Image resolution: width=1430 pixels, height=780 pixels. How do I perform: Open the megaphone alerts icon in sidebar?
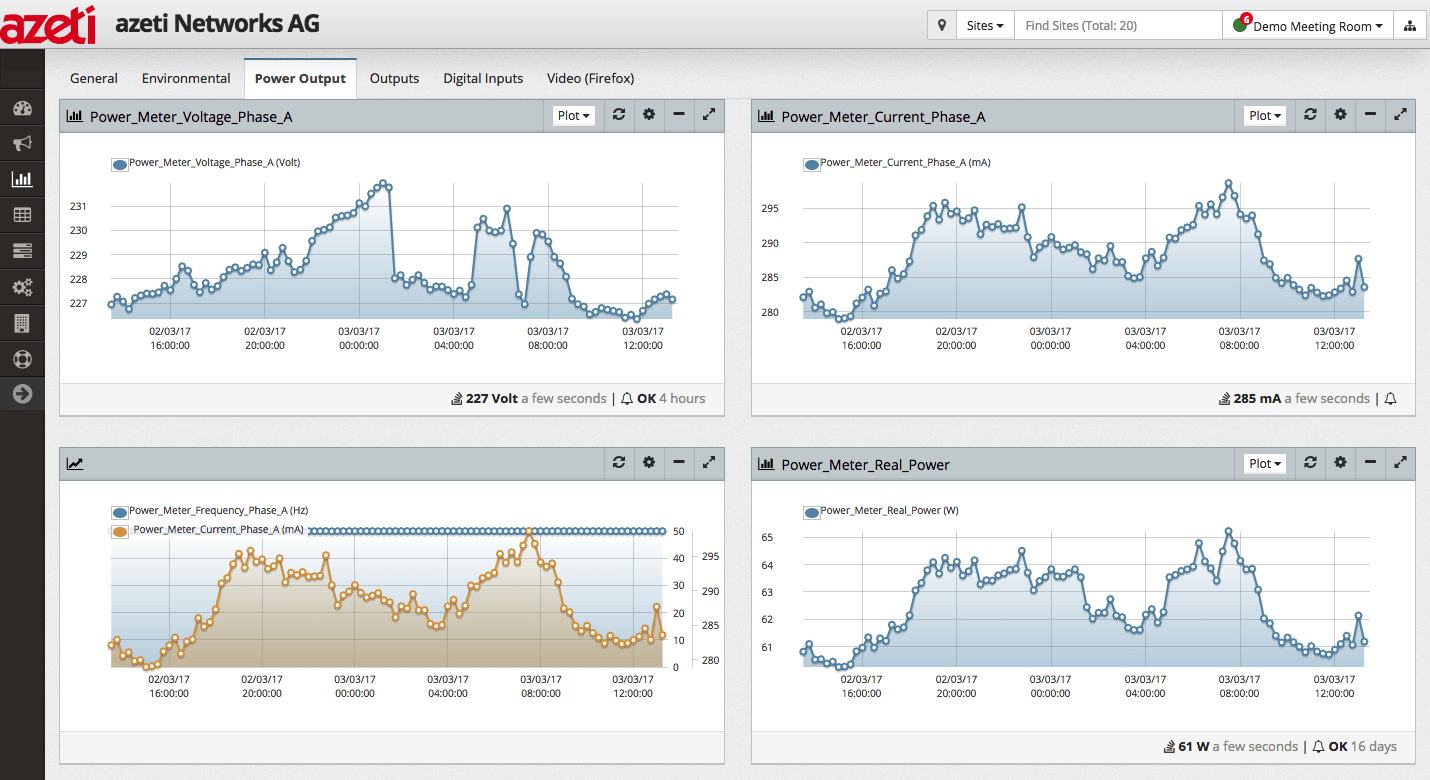pyautogui.click(x=22, y=144)
